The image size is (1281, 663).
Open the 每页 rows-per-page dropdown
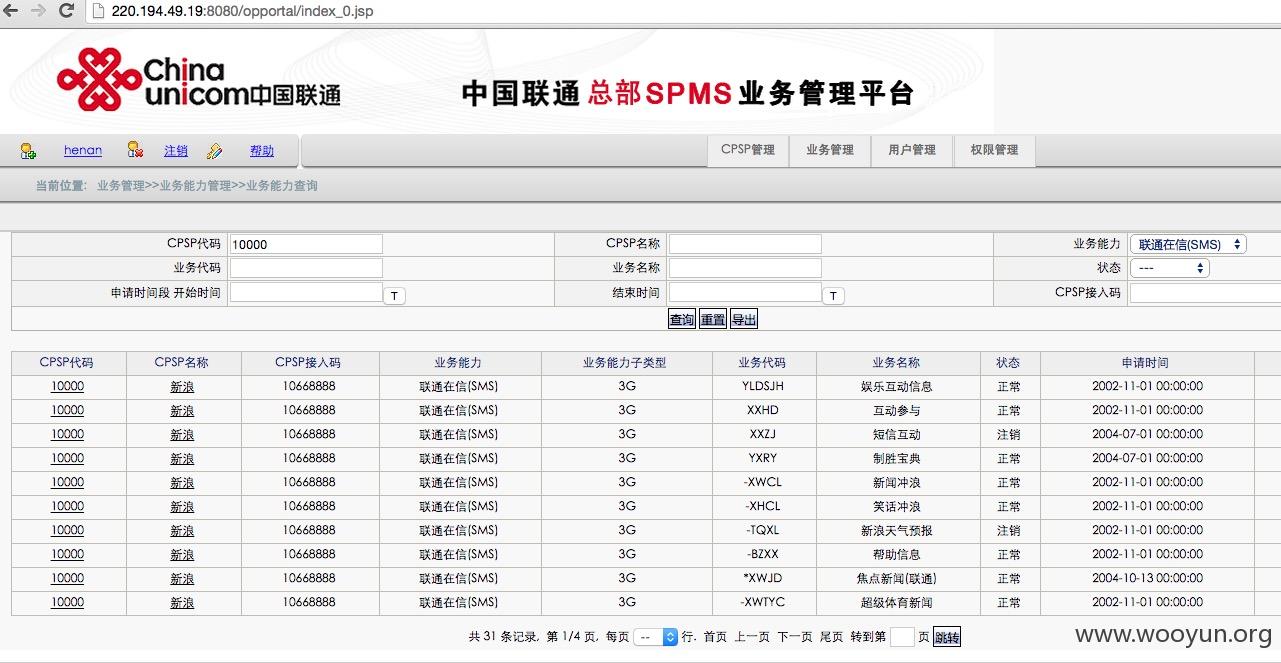click(656, 637)
